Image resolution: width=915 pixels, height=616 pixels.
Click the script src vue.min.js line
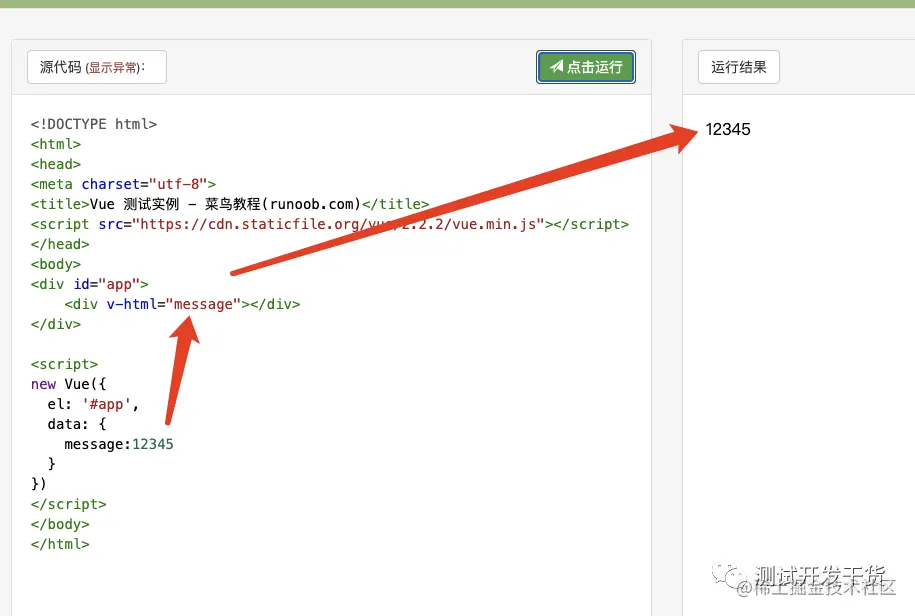(330, 224)
